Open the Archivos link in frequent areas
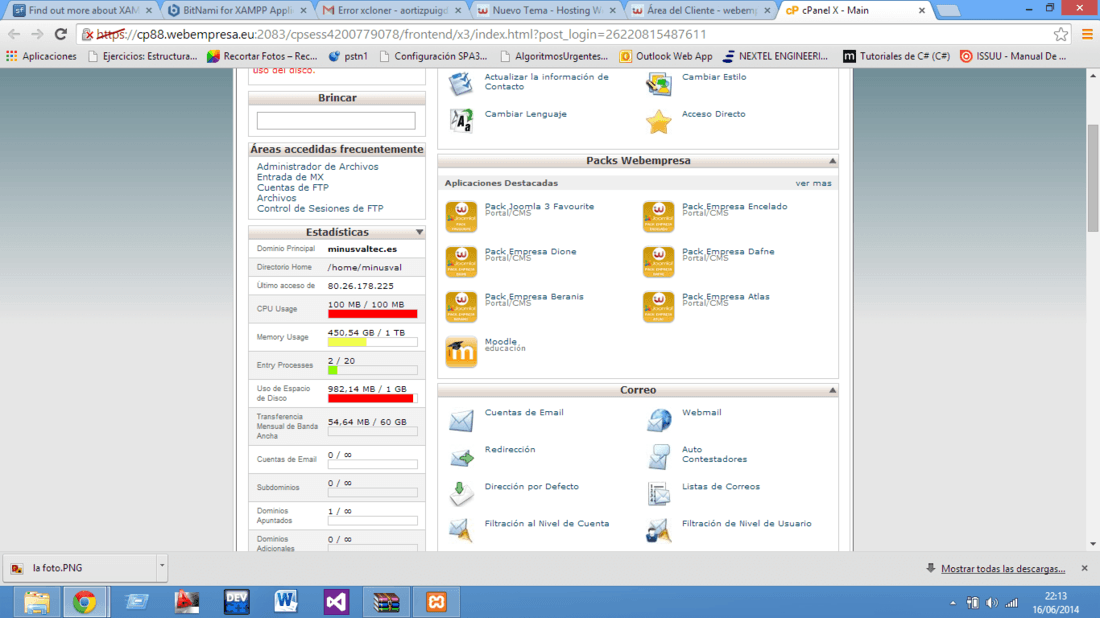Image resolution: width=1100 pixels, height=618 pixels. tap(276, 199)
